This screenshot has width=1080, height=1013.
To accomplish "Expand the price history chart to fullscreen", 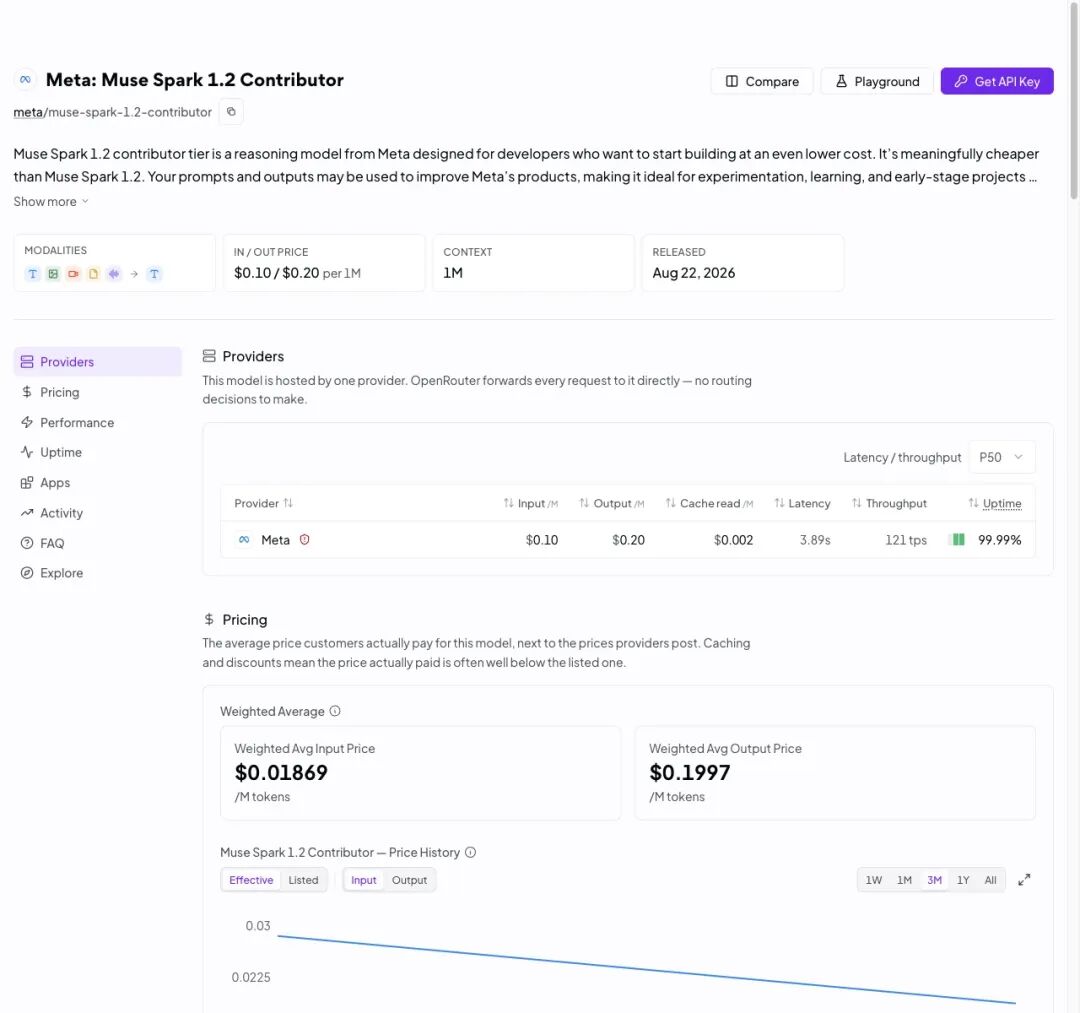I will (1024, 880).
